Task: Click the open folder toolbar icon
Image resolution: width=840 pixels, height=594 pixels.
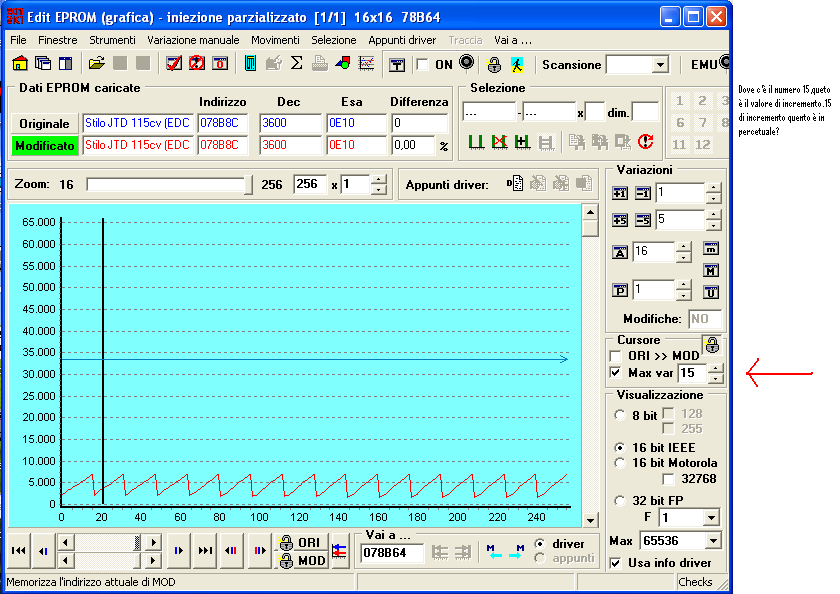Action: point(96,64)
